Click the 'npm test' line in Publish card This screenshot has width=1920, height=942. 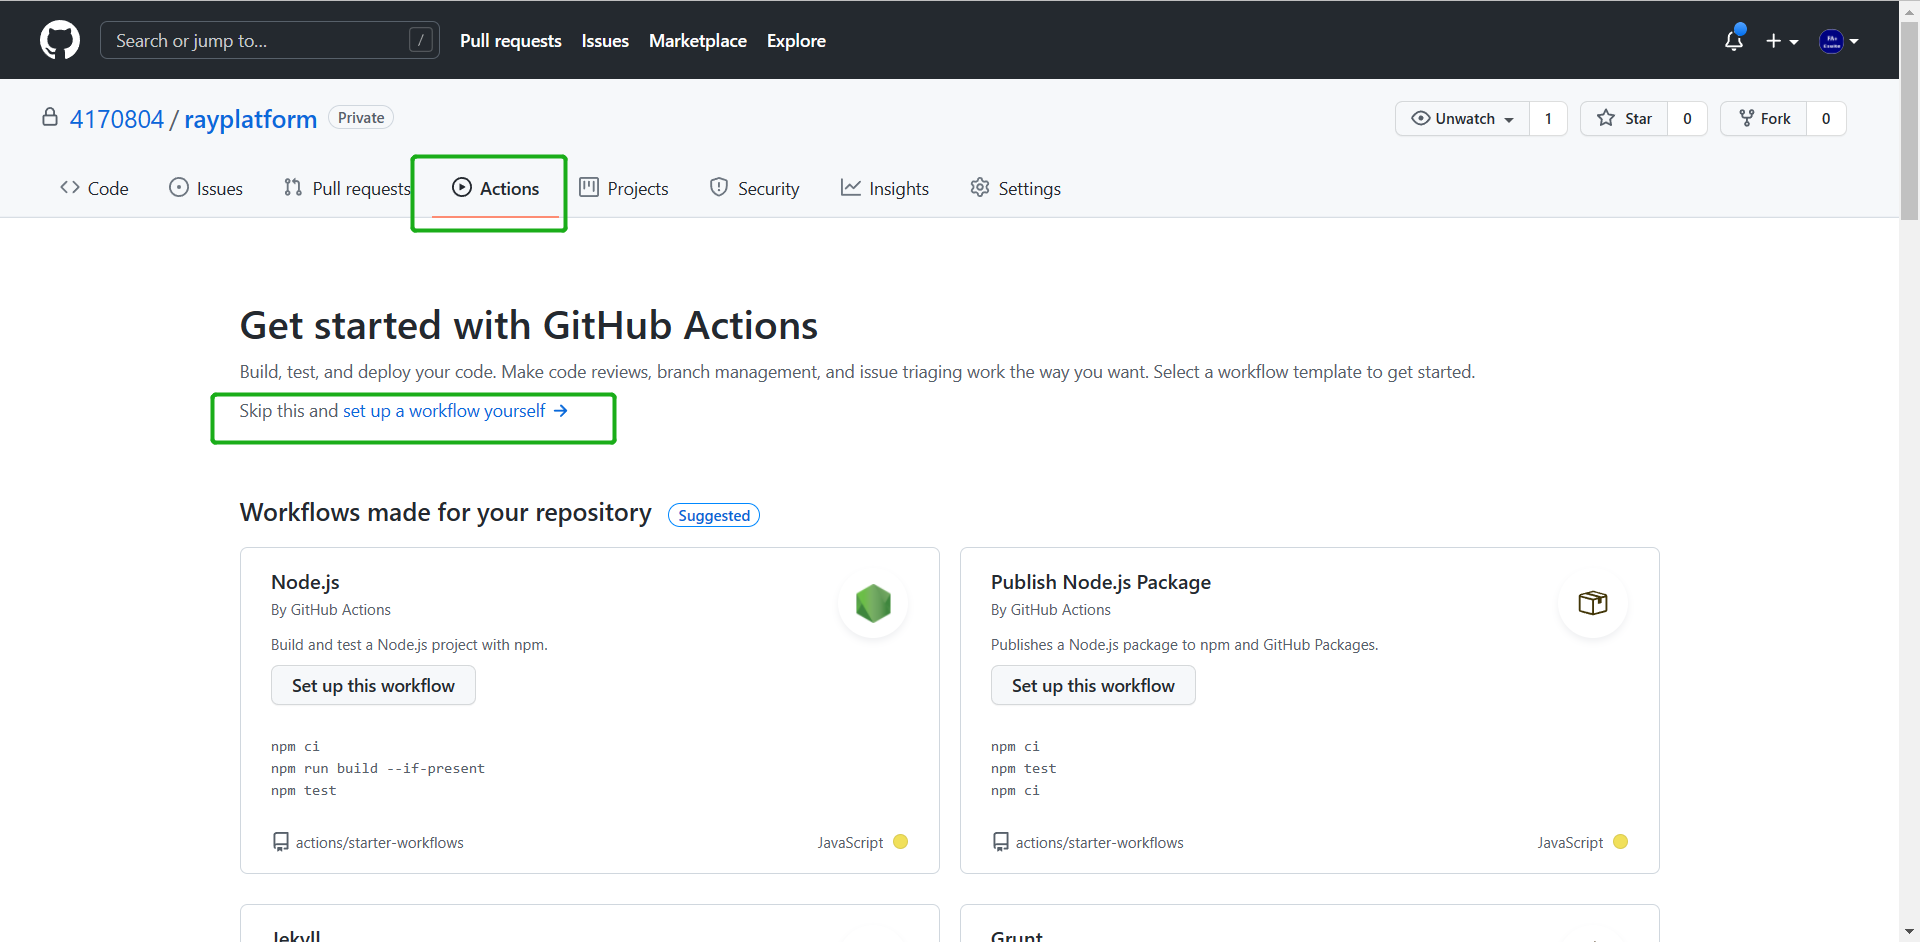(x=1023, y=769)
